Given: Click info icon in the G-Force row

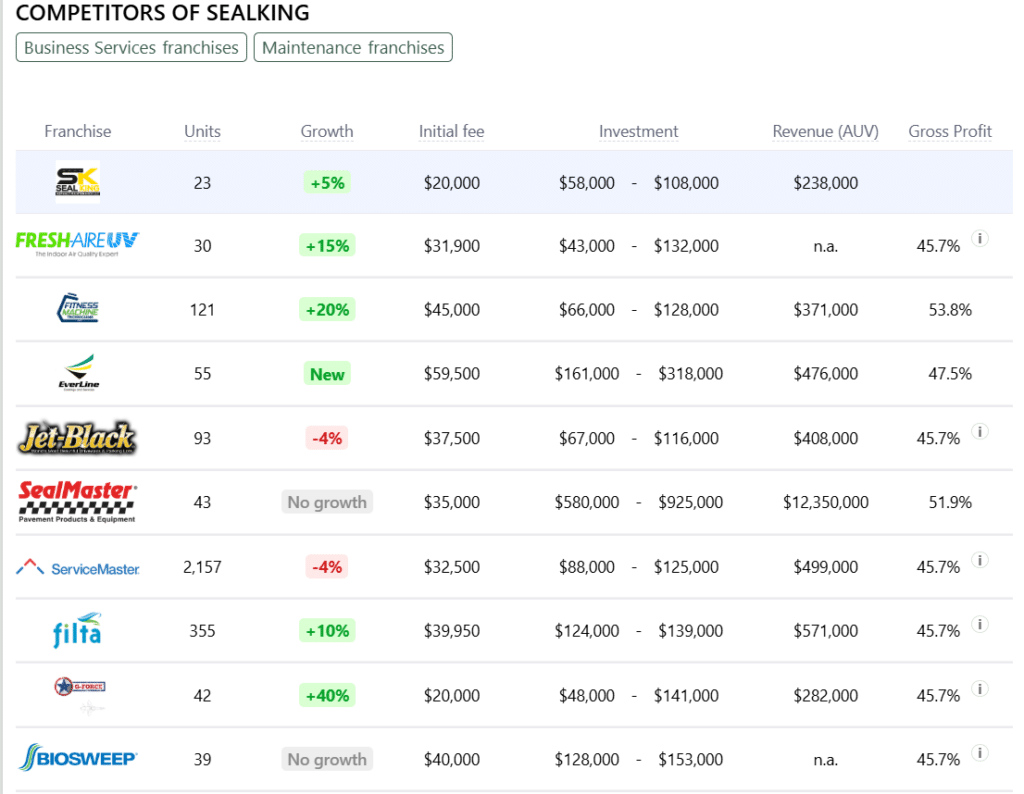Looking at the screenshot, I should 980,688.
